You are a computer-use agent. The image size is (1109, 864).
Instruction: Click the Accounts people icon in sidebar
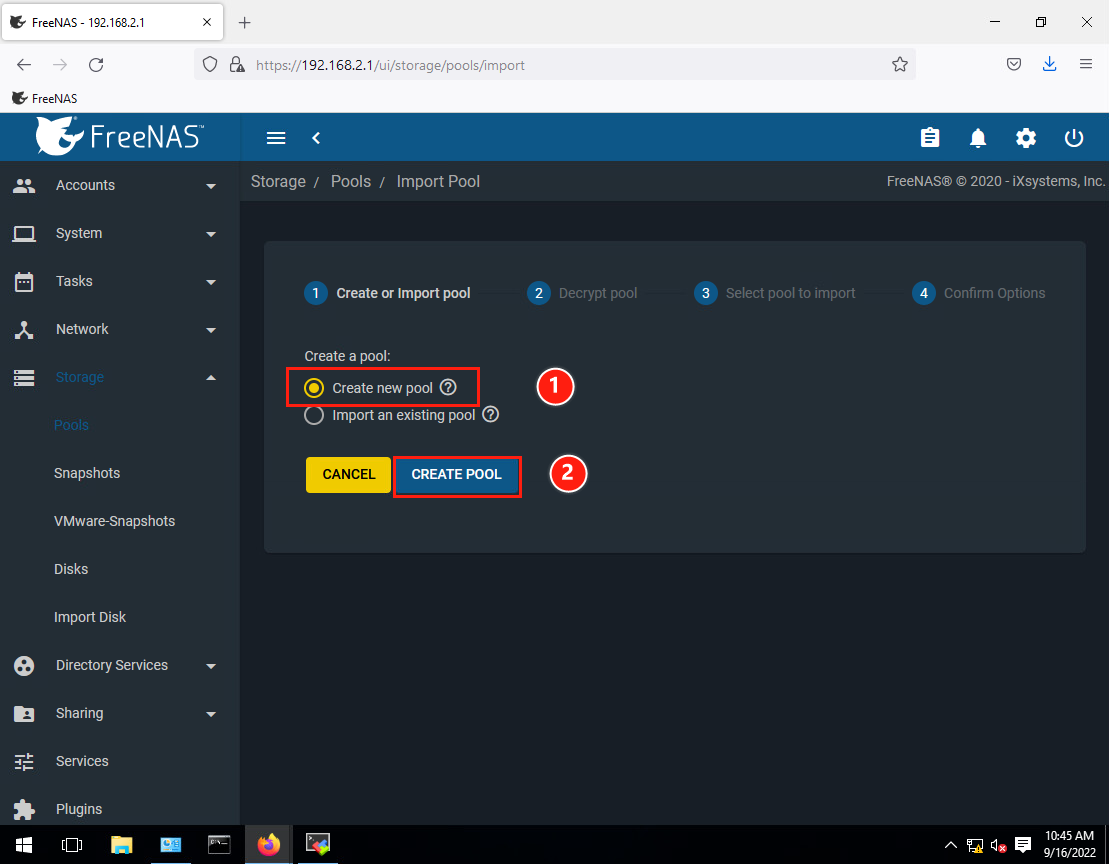24,185
